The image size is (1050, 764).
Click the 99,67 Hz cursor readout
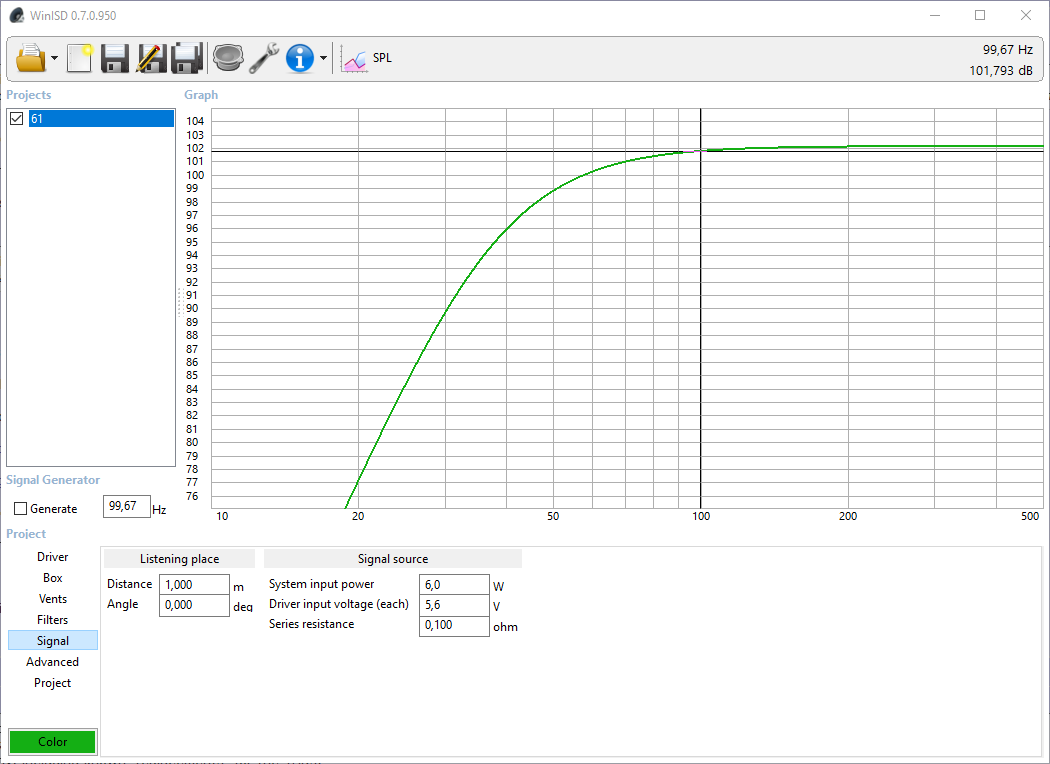[x=1007, y=50]
